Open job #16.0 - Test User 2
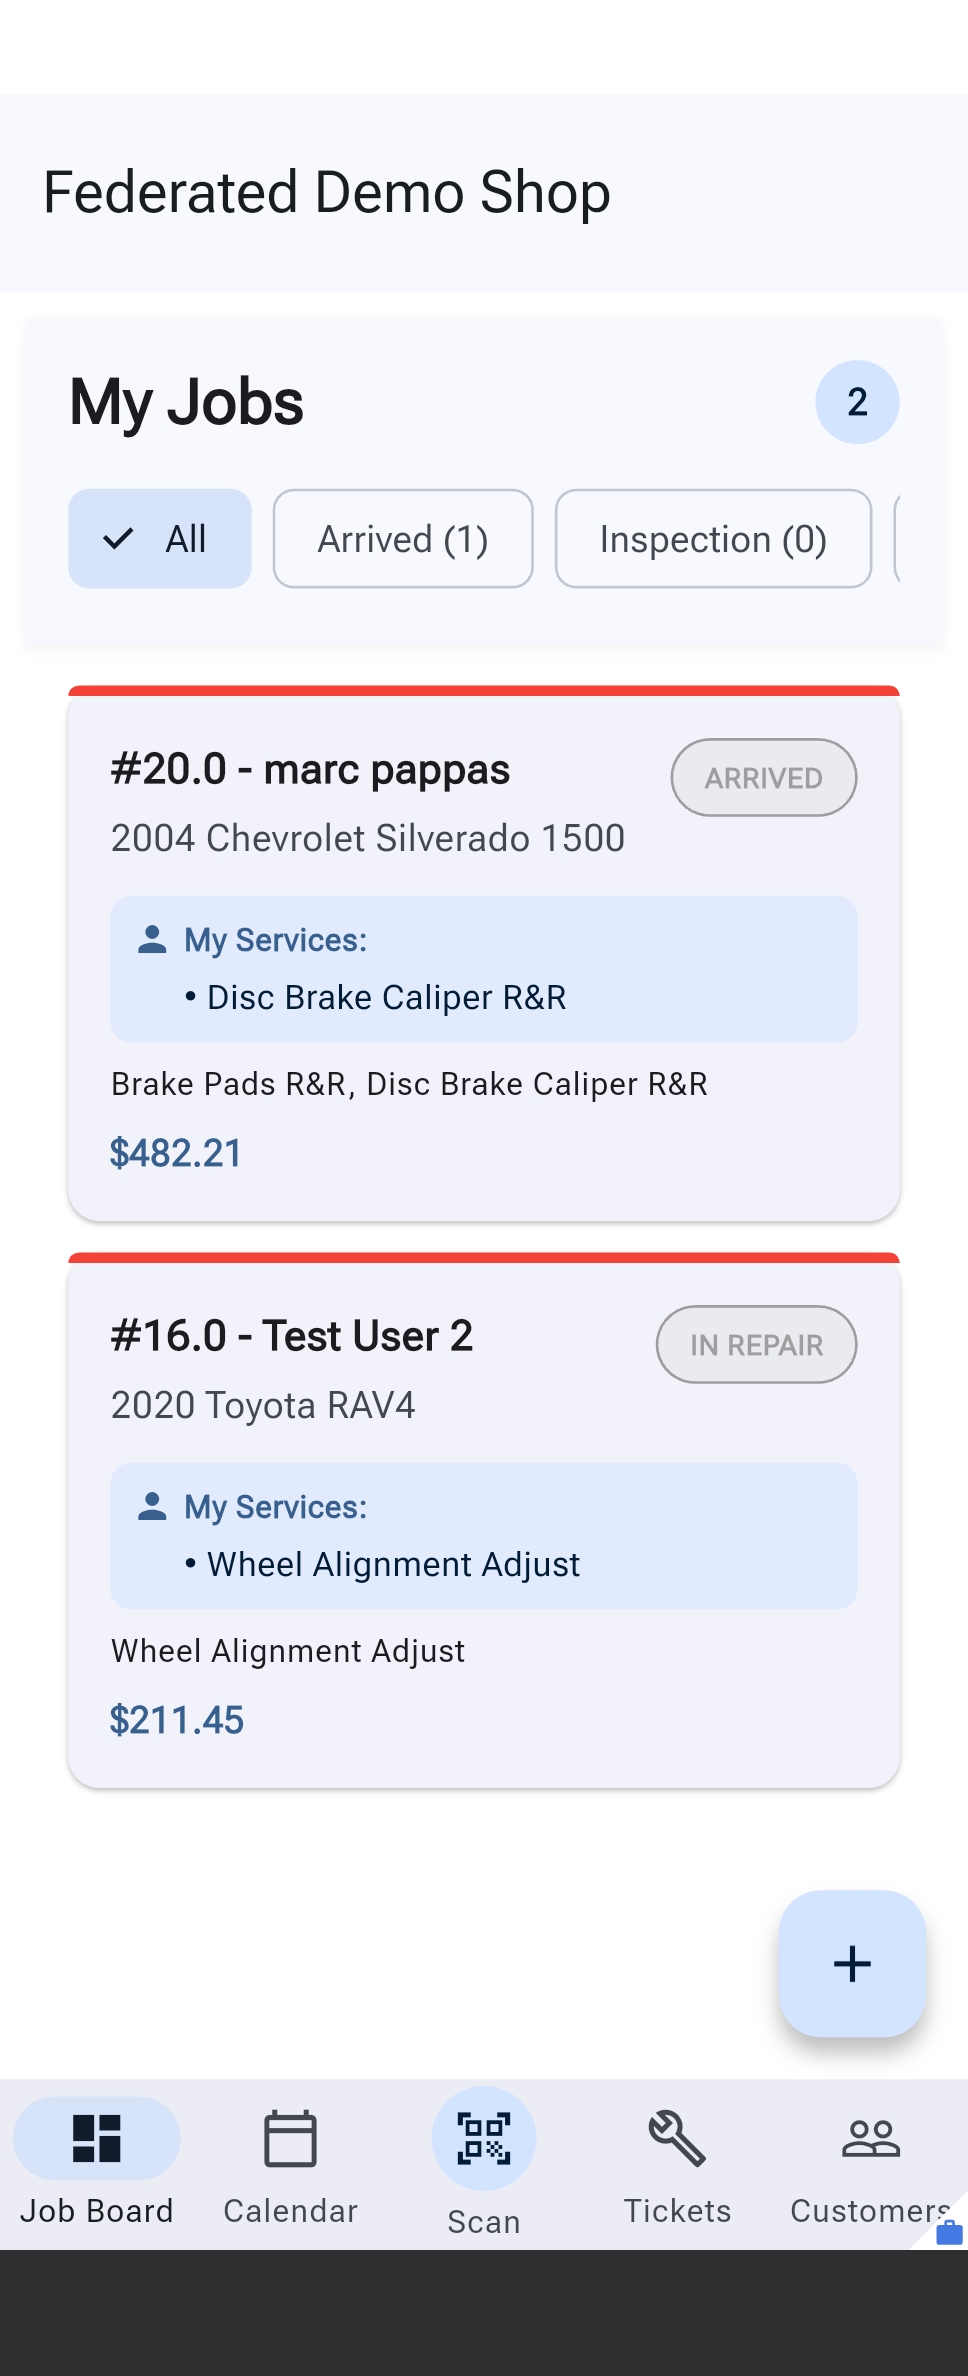This screenshot has width=968, height=2376. [291, 1336]
